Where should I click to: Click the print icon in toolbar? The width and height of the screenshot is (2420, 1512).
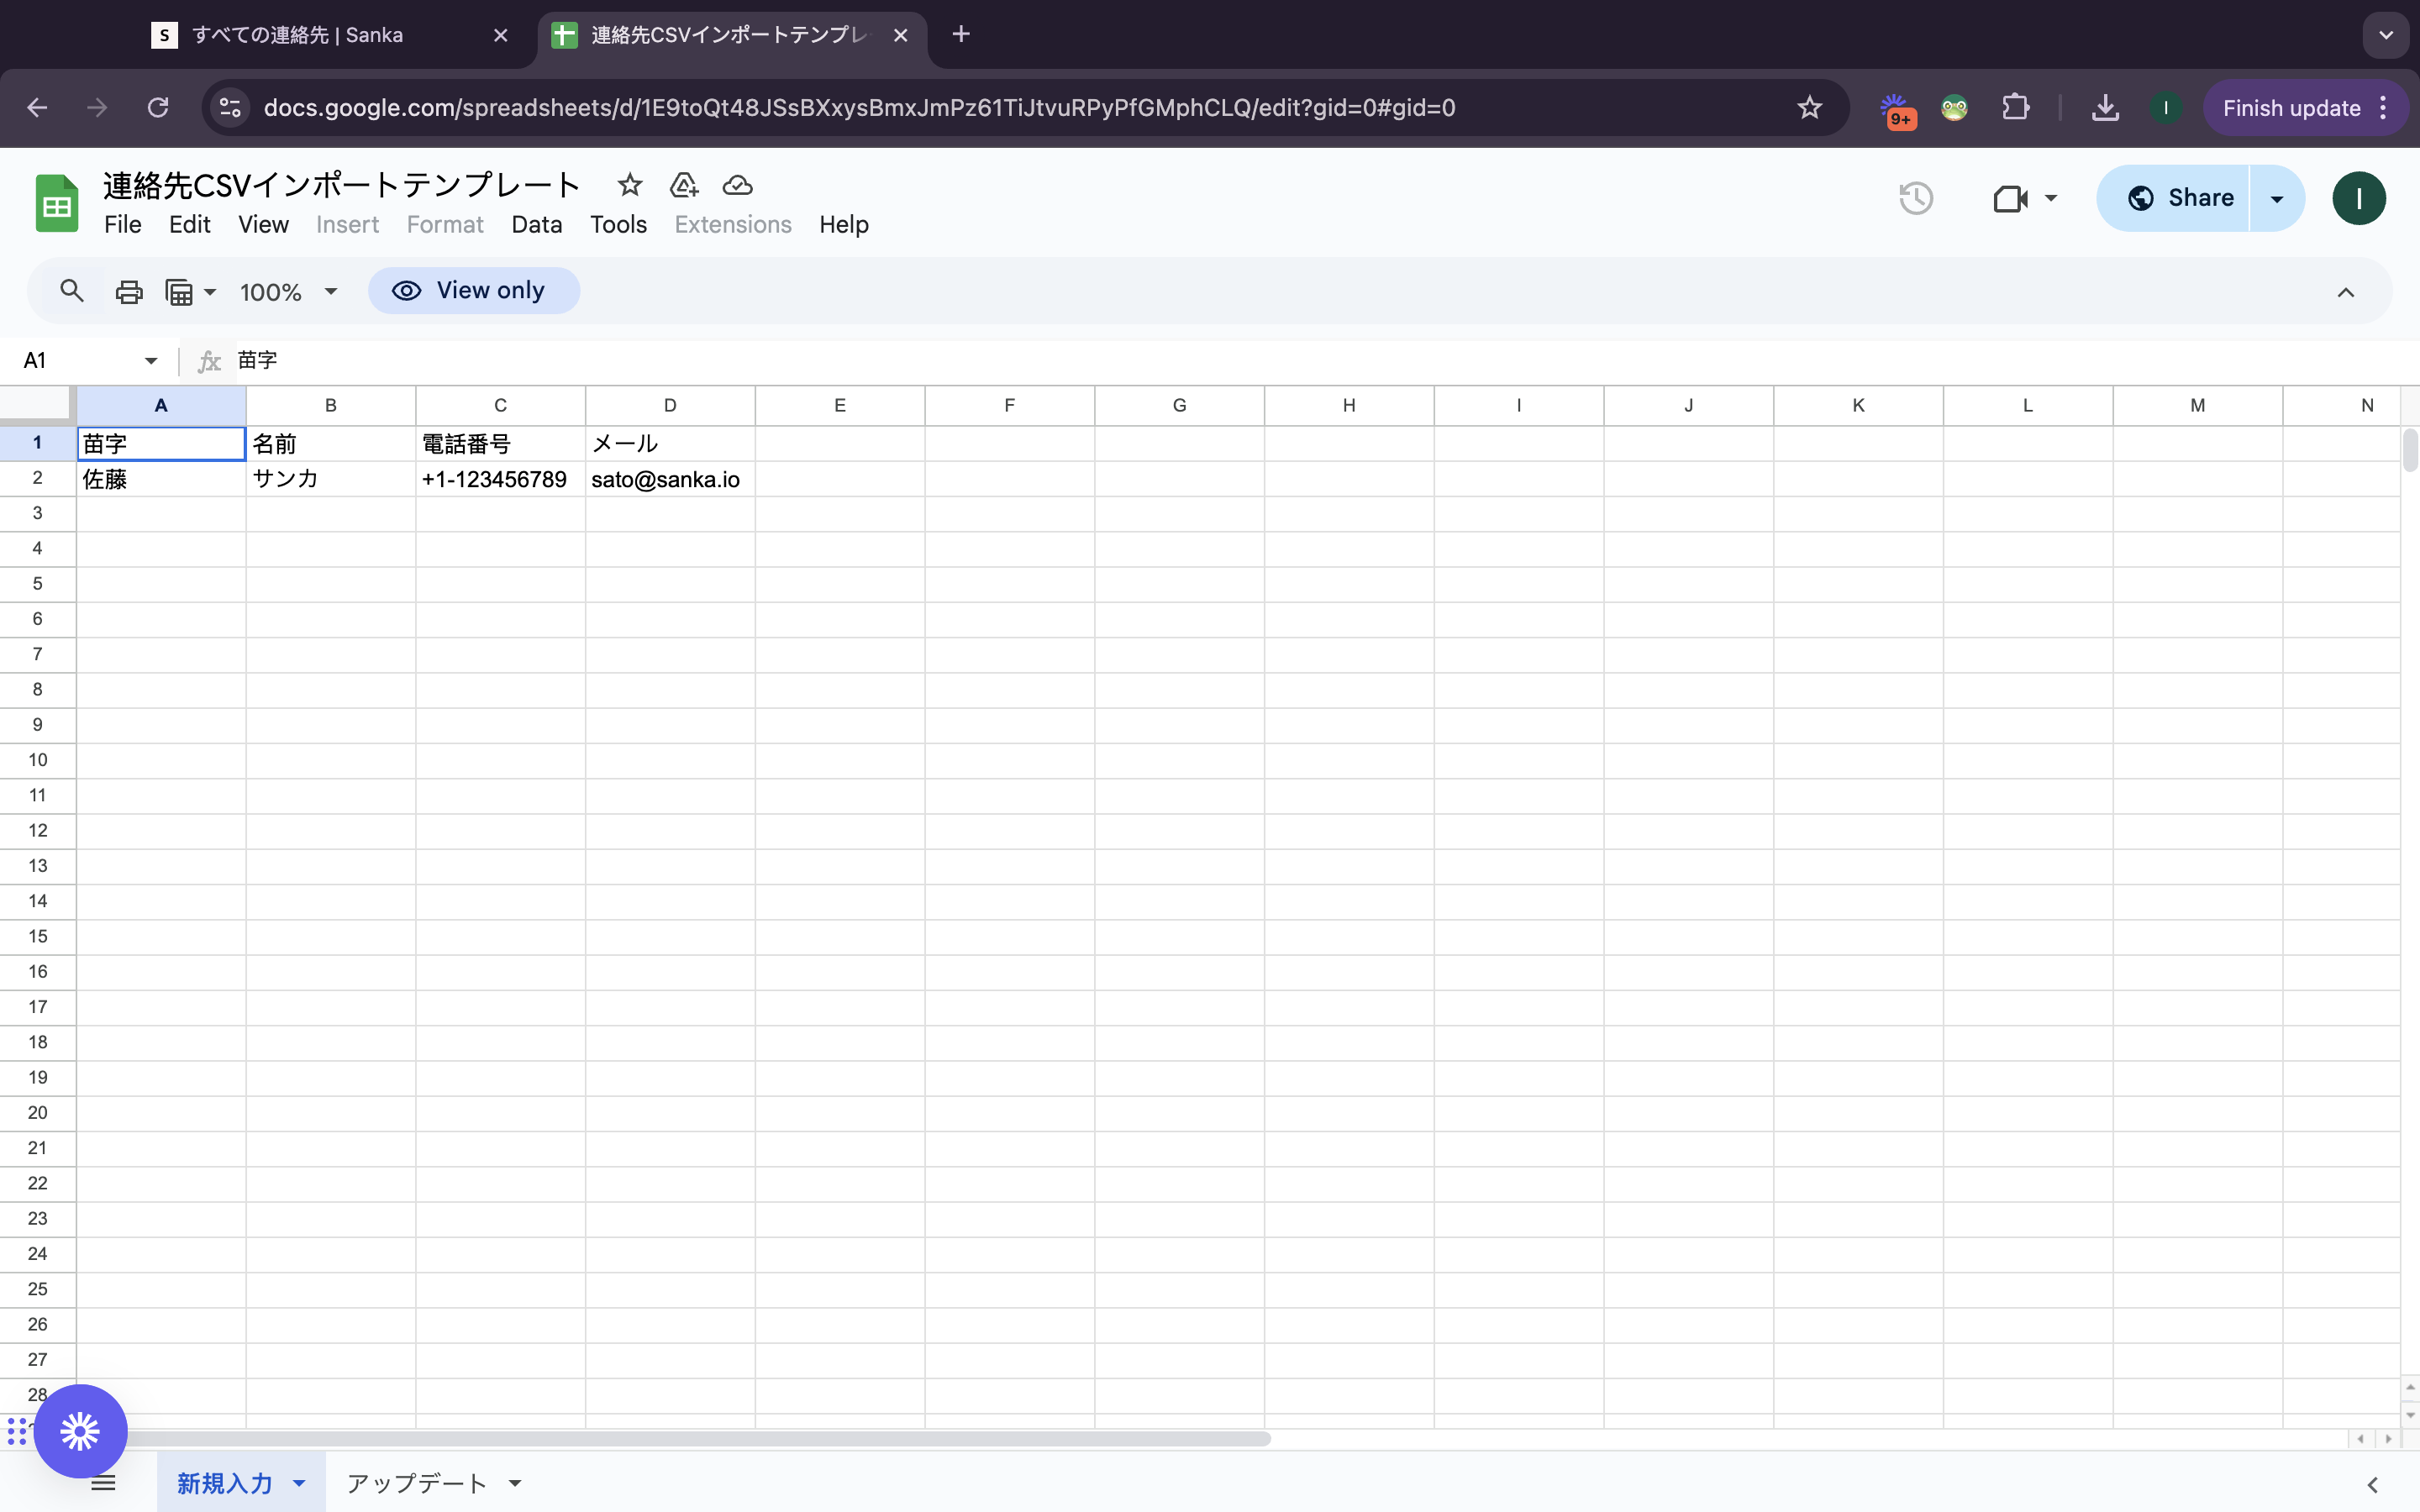[x=129, y=292]
